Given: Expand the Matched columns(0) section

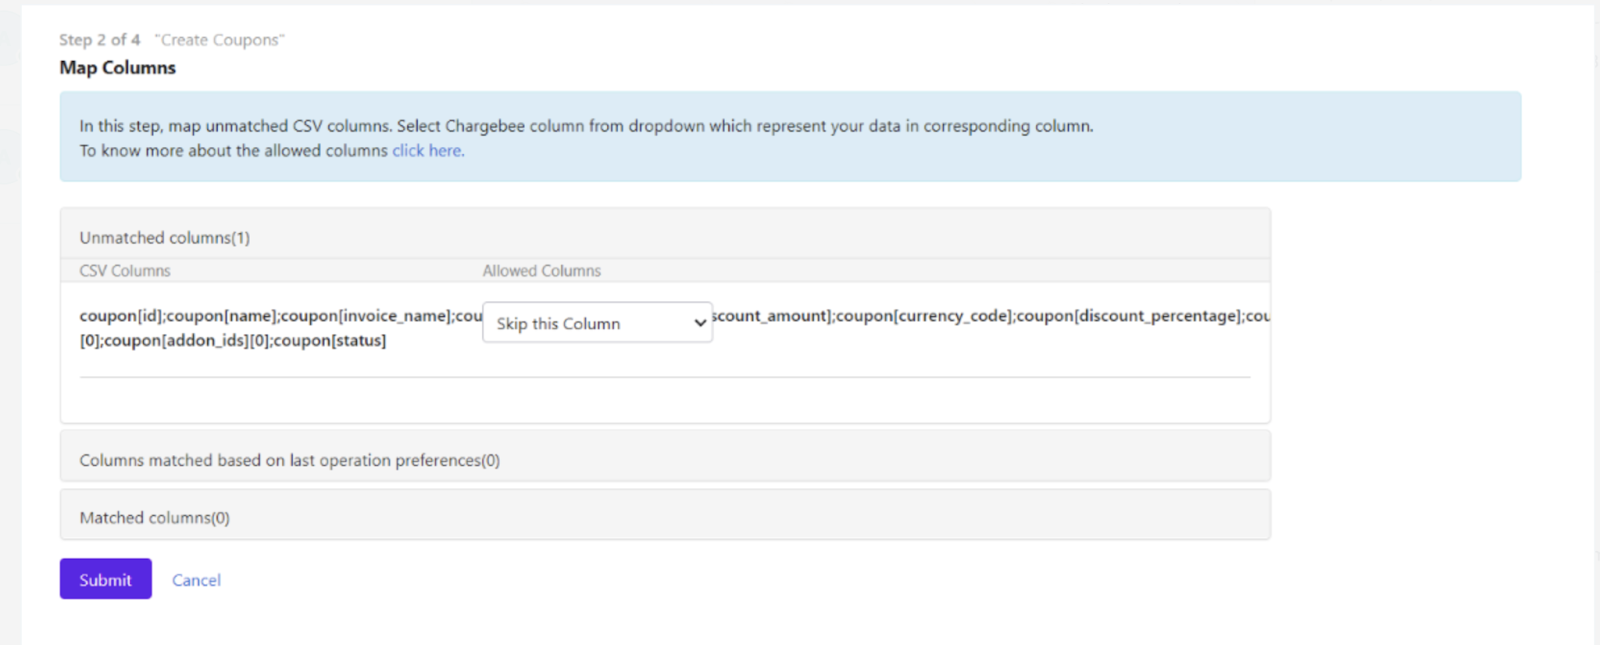Looking at the screenshot, I should coord(155,518).
